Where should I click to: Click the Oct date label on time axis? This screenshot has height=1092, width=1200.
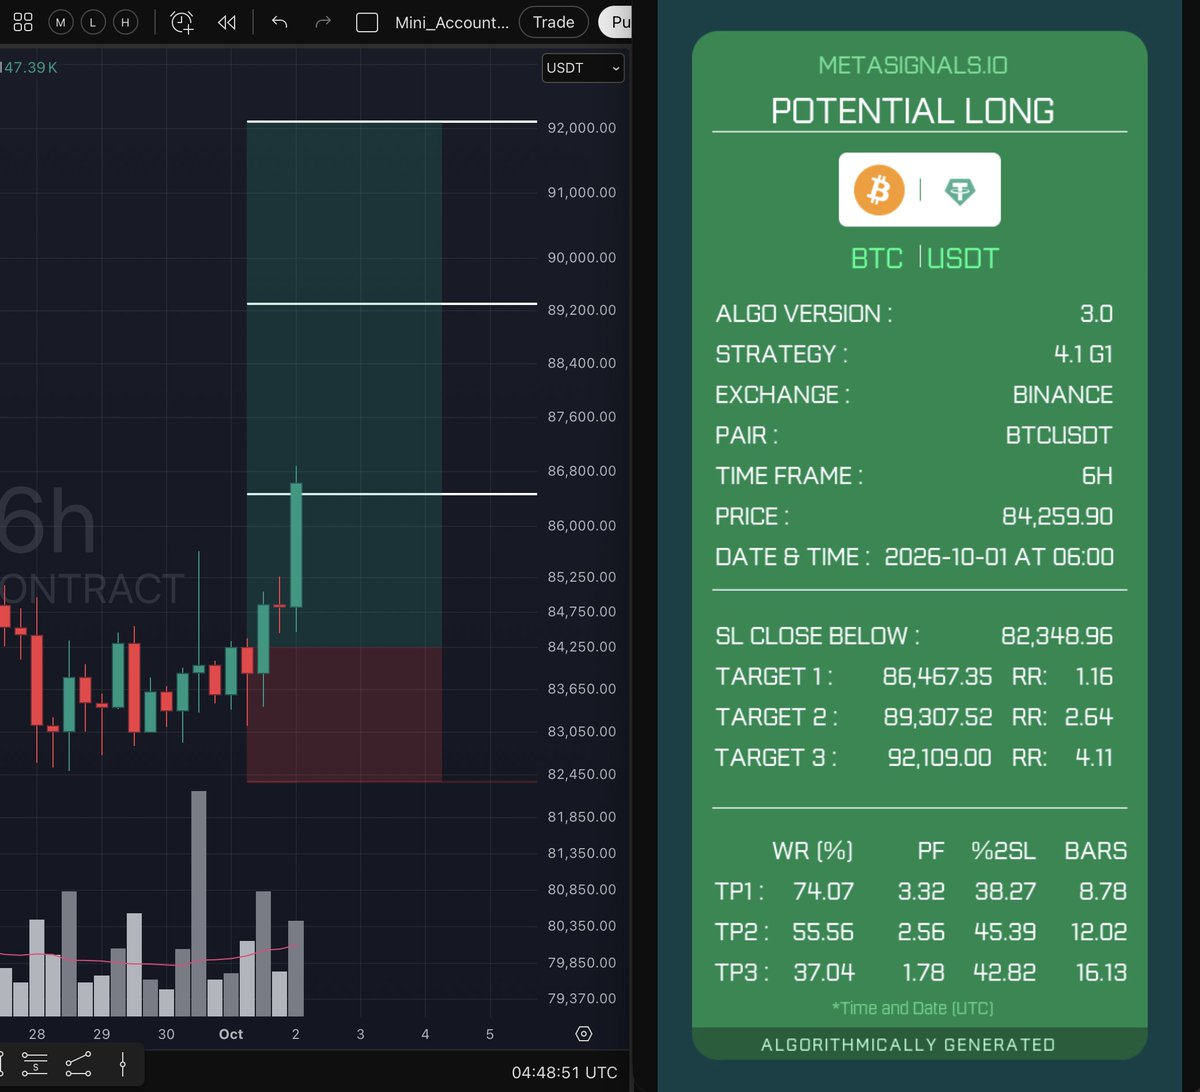(231, 1034)
